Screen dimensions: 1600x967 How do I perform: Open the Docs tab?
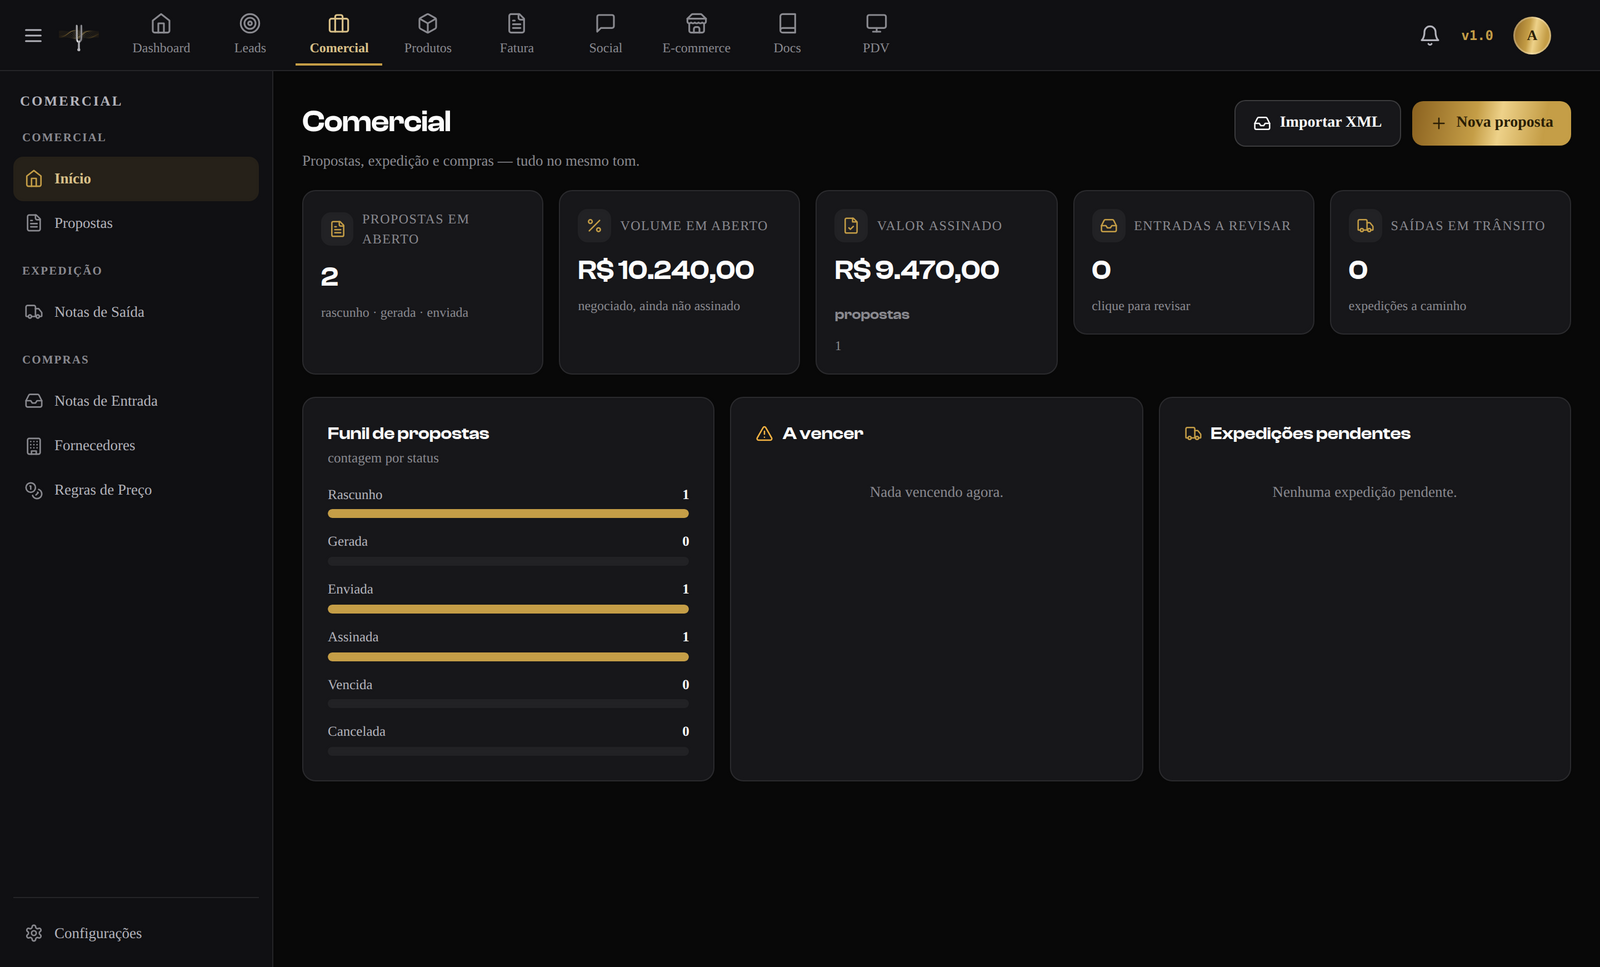[787, 35]
